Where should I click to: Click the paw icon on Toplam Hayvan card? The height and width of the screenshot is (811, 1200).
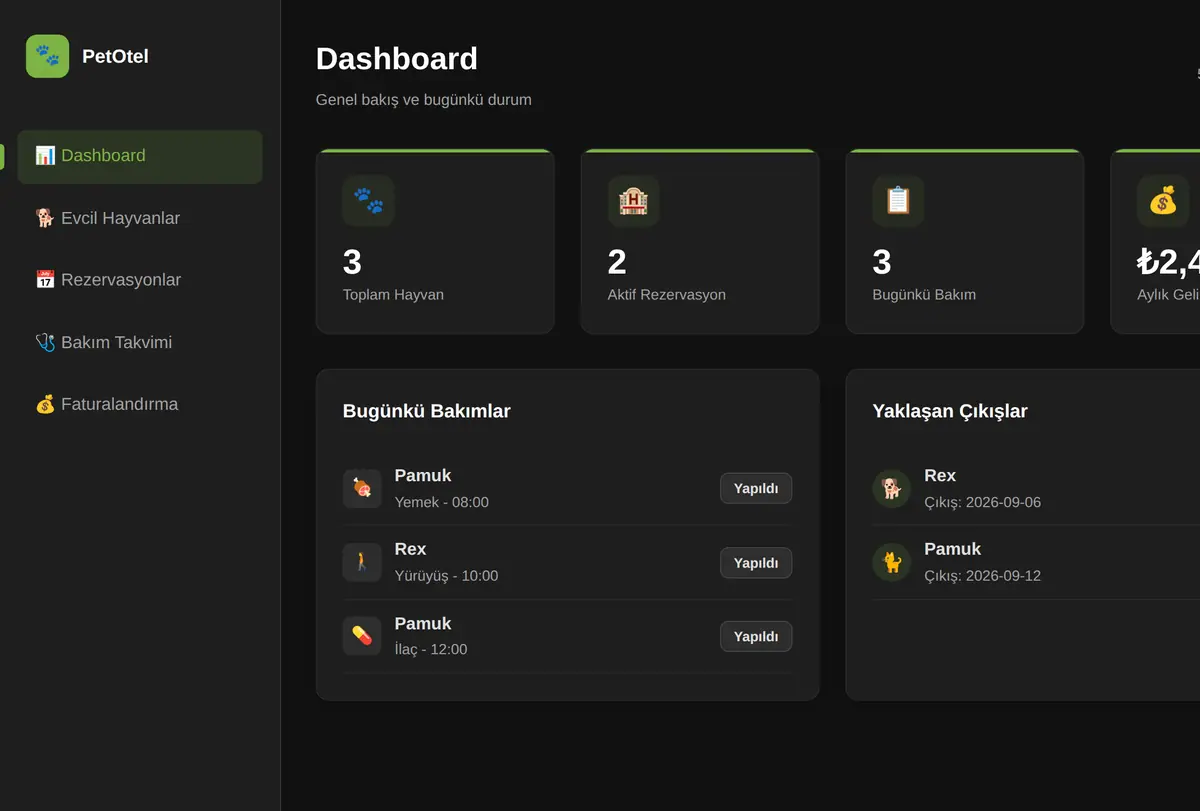pyautogui.click(x=368, y=201)
